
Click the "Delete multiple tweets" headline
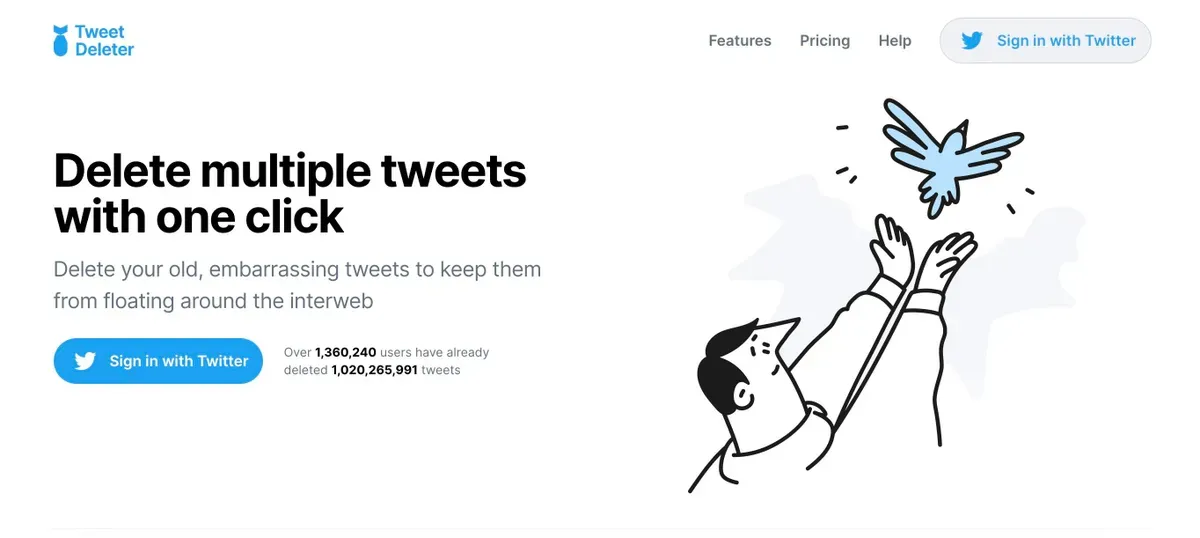[x=290, y=171]
